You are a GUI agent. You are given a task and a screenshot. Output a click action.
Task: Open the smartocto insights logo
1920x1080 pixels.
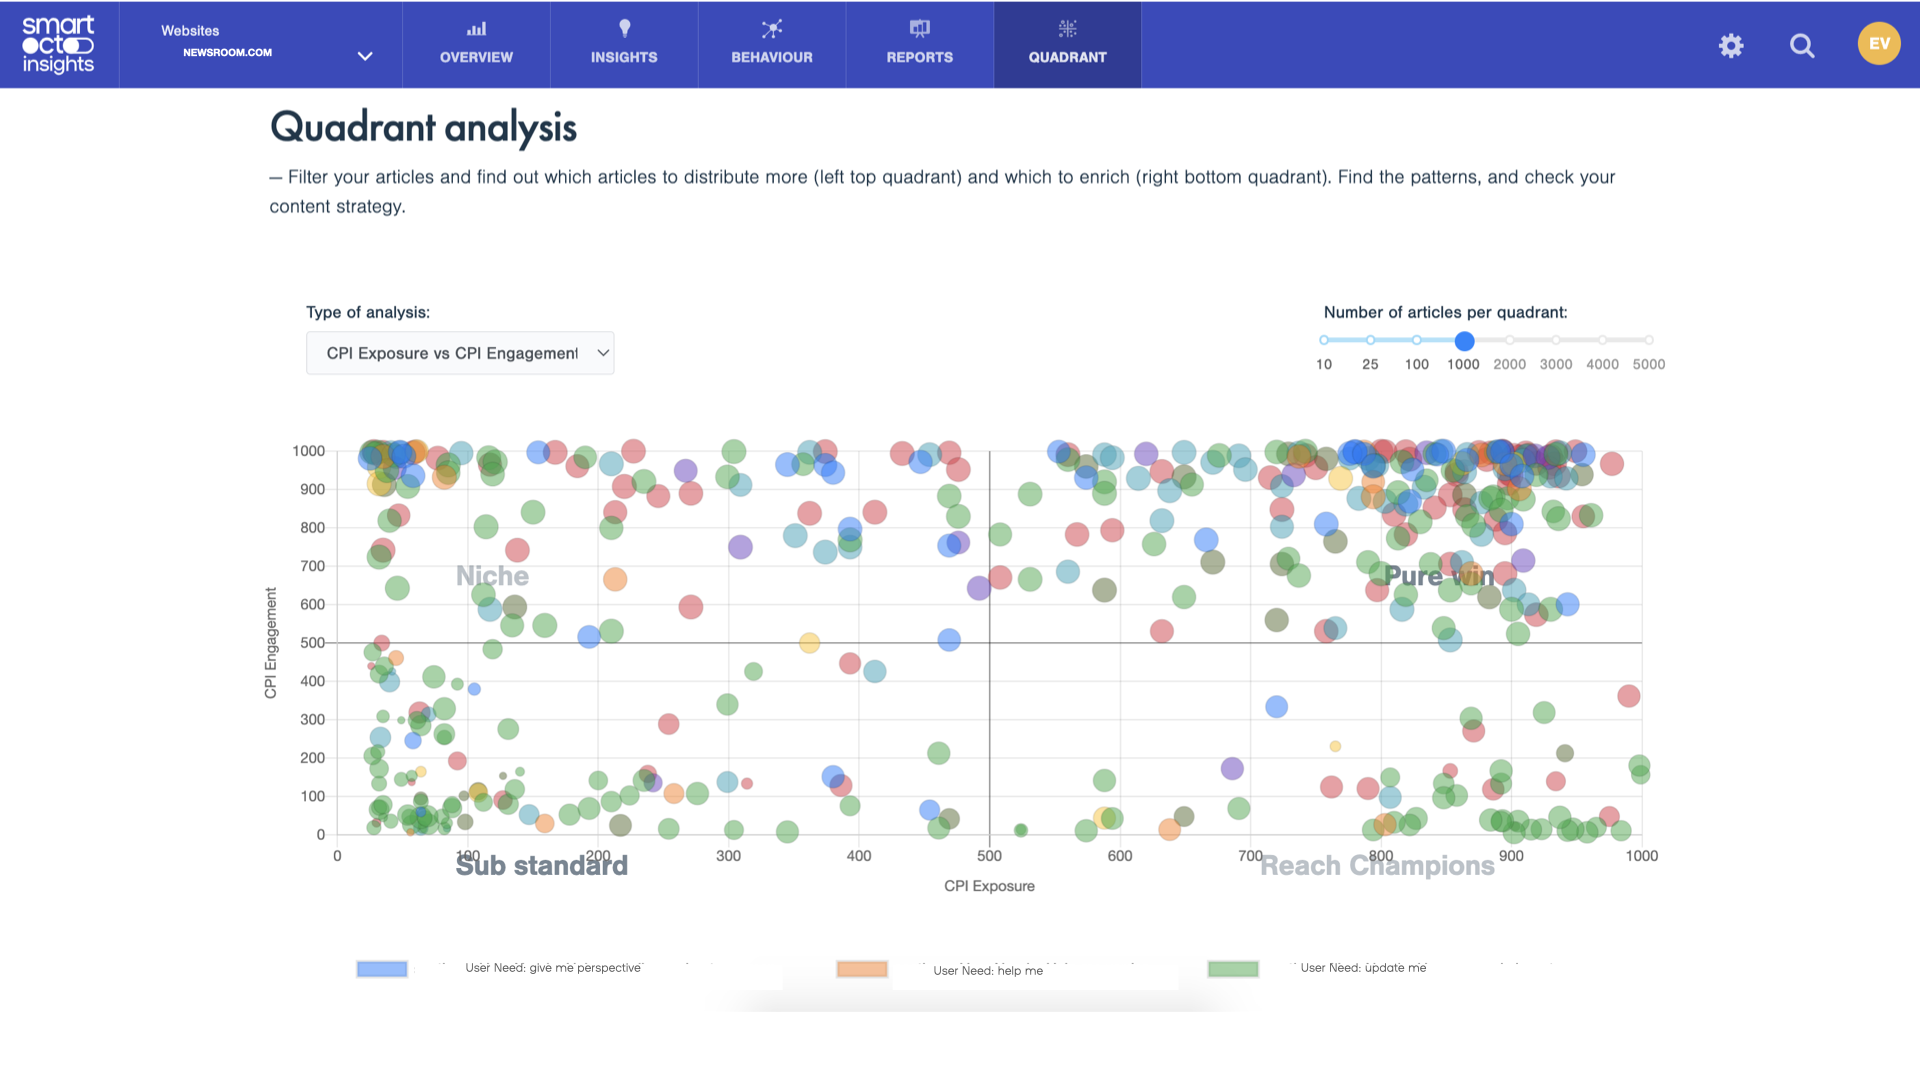coord(57,43)
